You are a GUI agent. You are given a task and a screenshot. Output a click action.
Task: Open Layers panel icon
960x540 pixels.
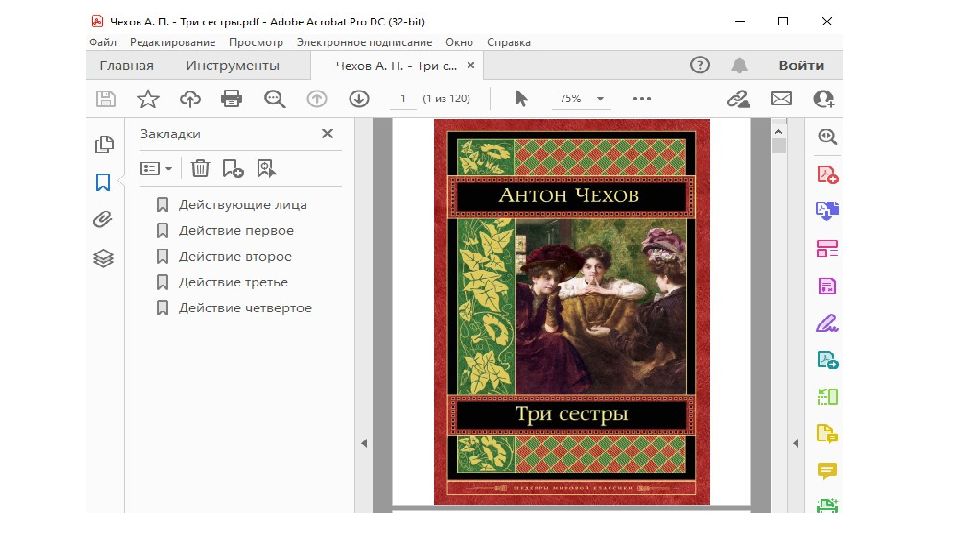pos(103,258)
